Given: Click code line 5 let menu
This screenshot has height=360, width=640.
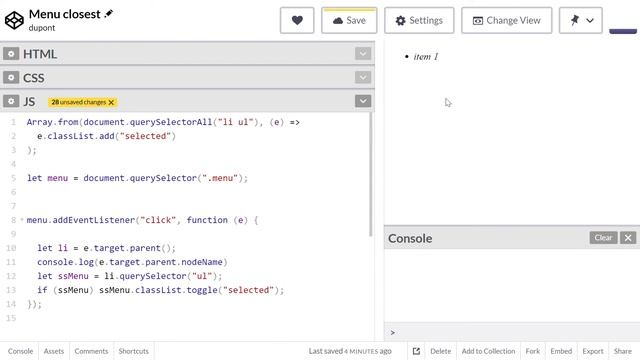Looking at the screenshot, I should 137,178.
